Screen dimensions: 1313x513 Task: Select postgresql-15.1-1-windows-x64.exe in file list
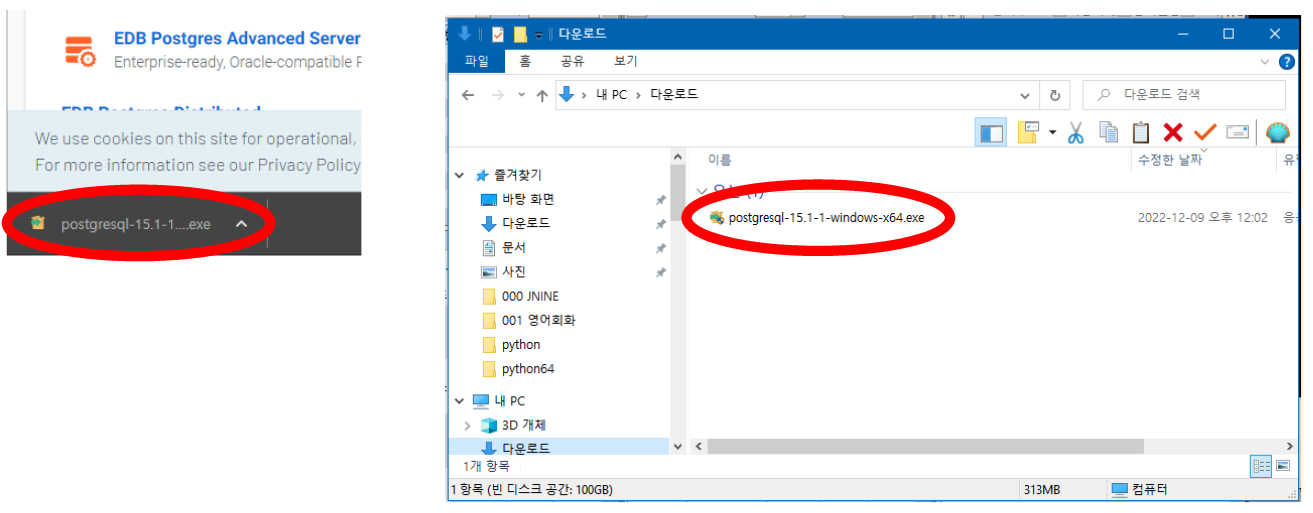[828, 217]
